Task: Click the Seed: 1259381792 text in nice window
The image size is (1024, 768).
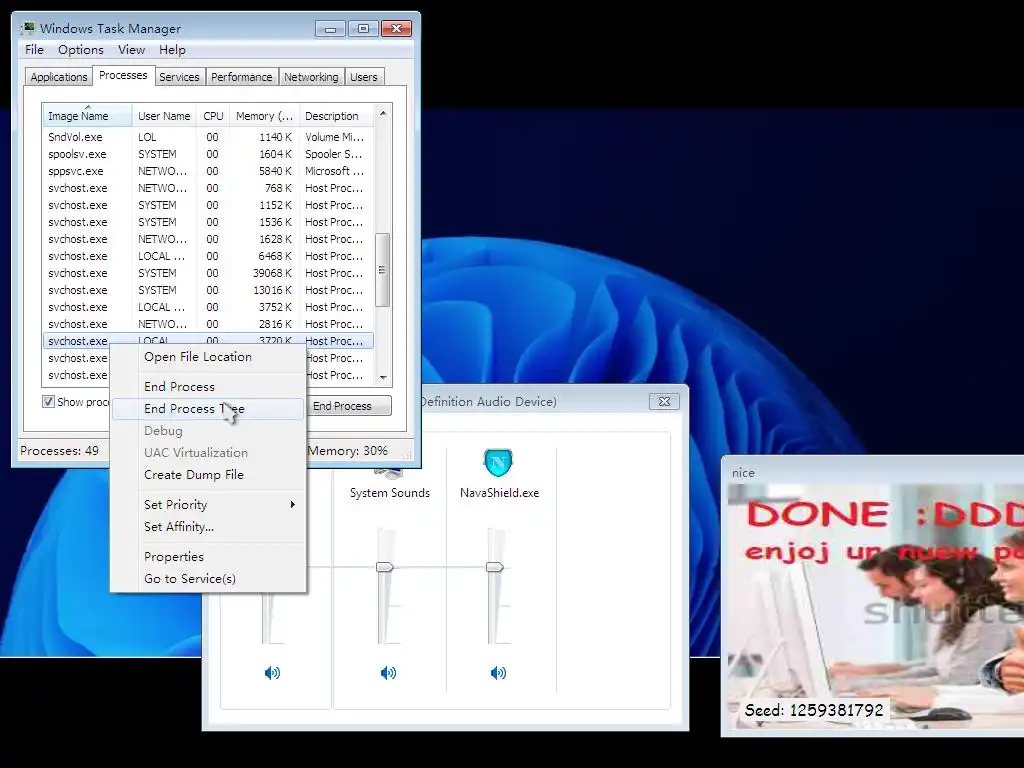Action: (814, 710)
